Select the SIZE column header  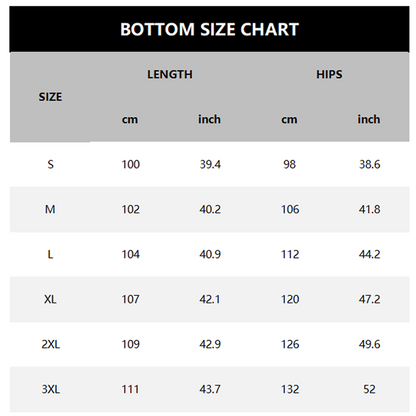pos(50,97)
